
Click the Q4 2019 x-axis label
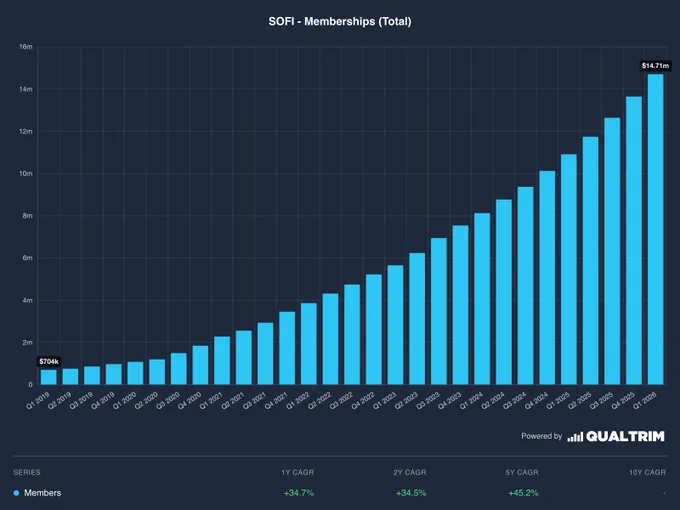(x=103, y=400)
